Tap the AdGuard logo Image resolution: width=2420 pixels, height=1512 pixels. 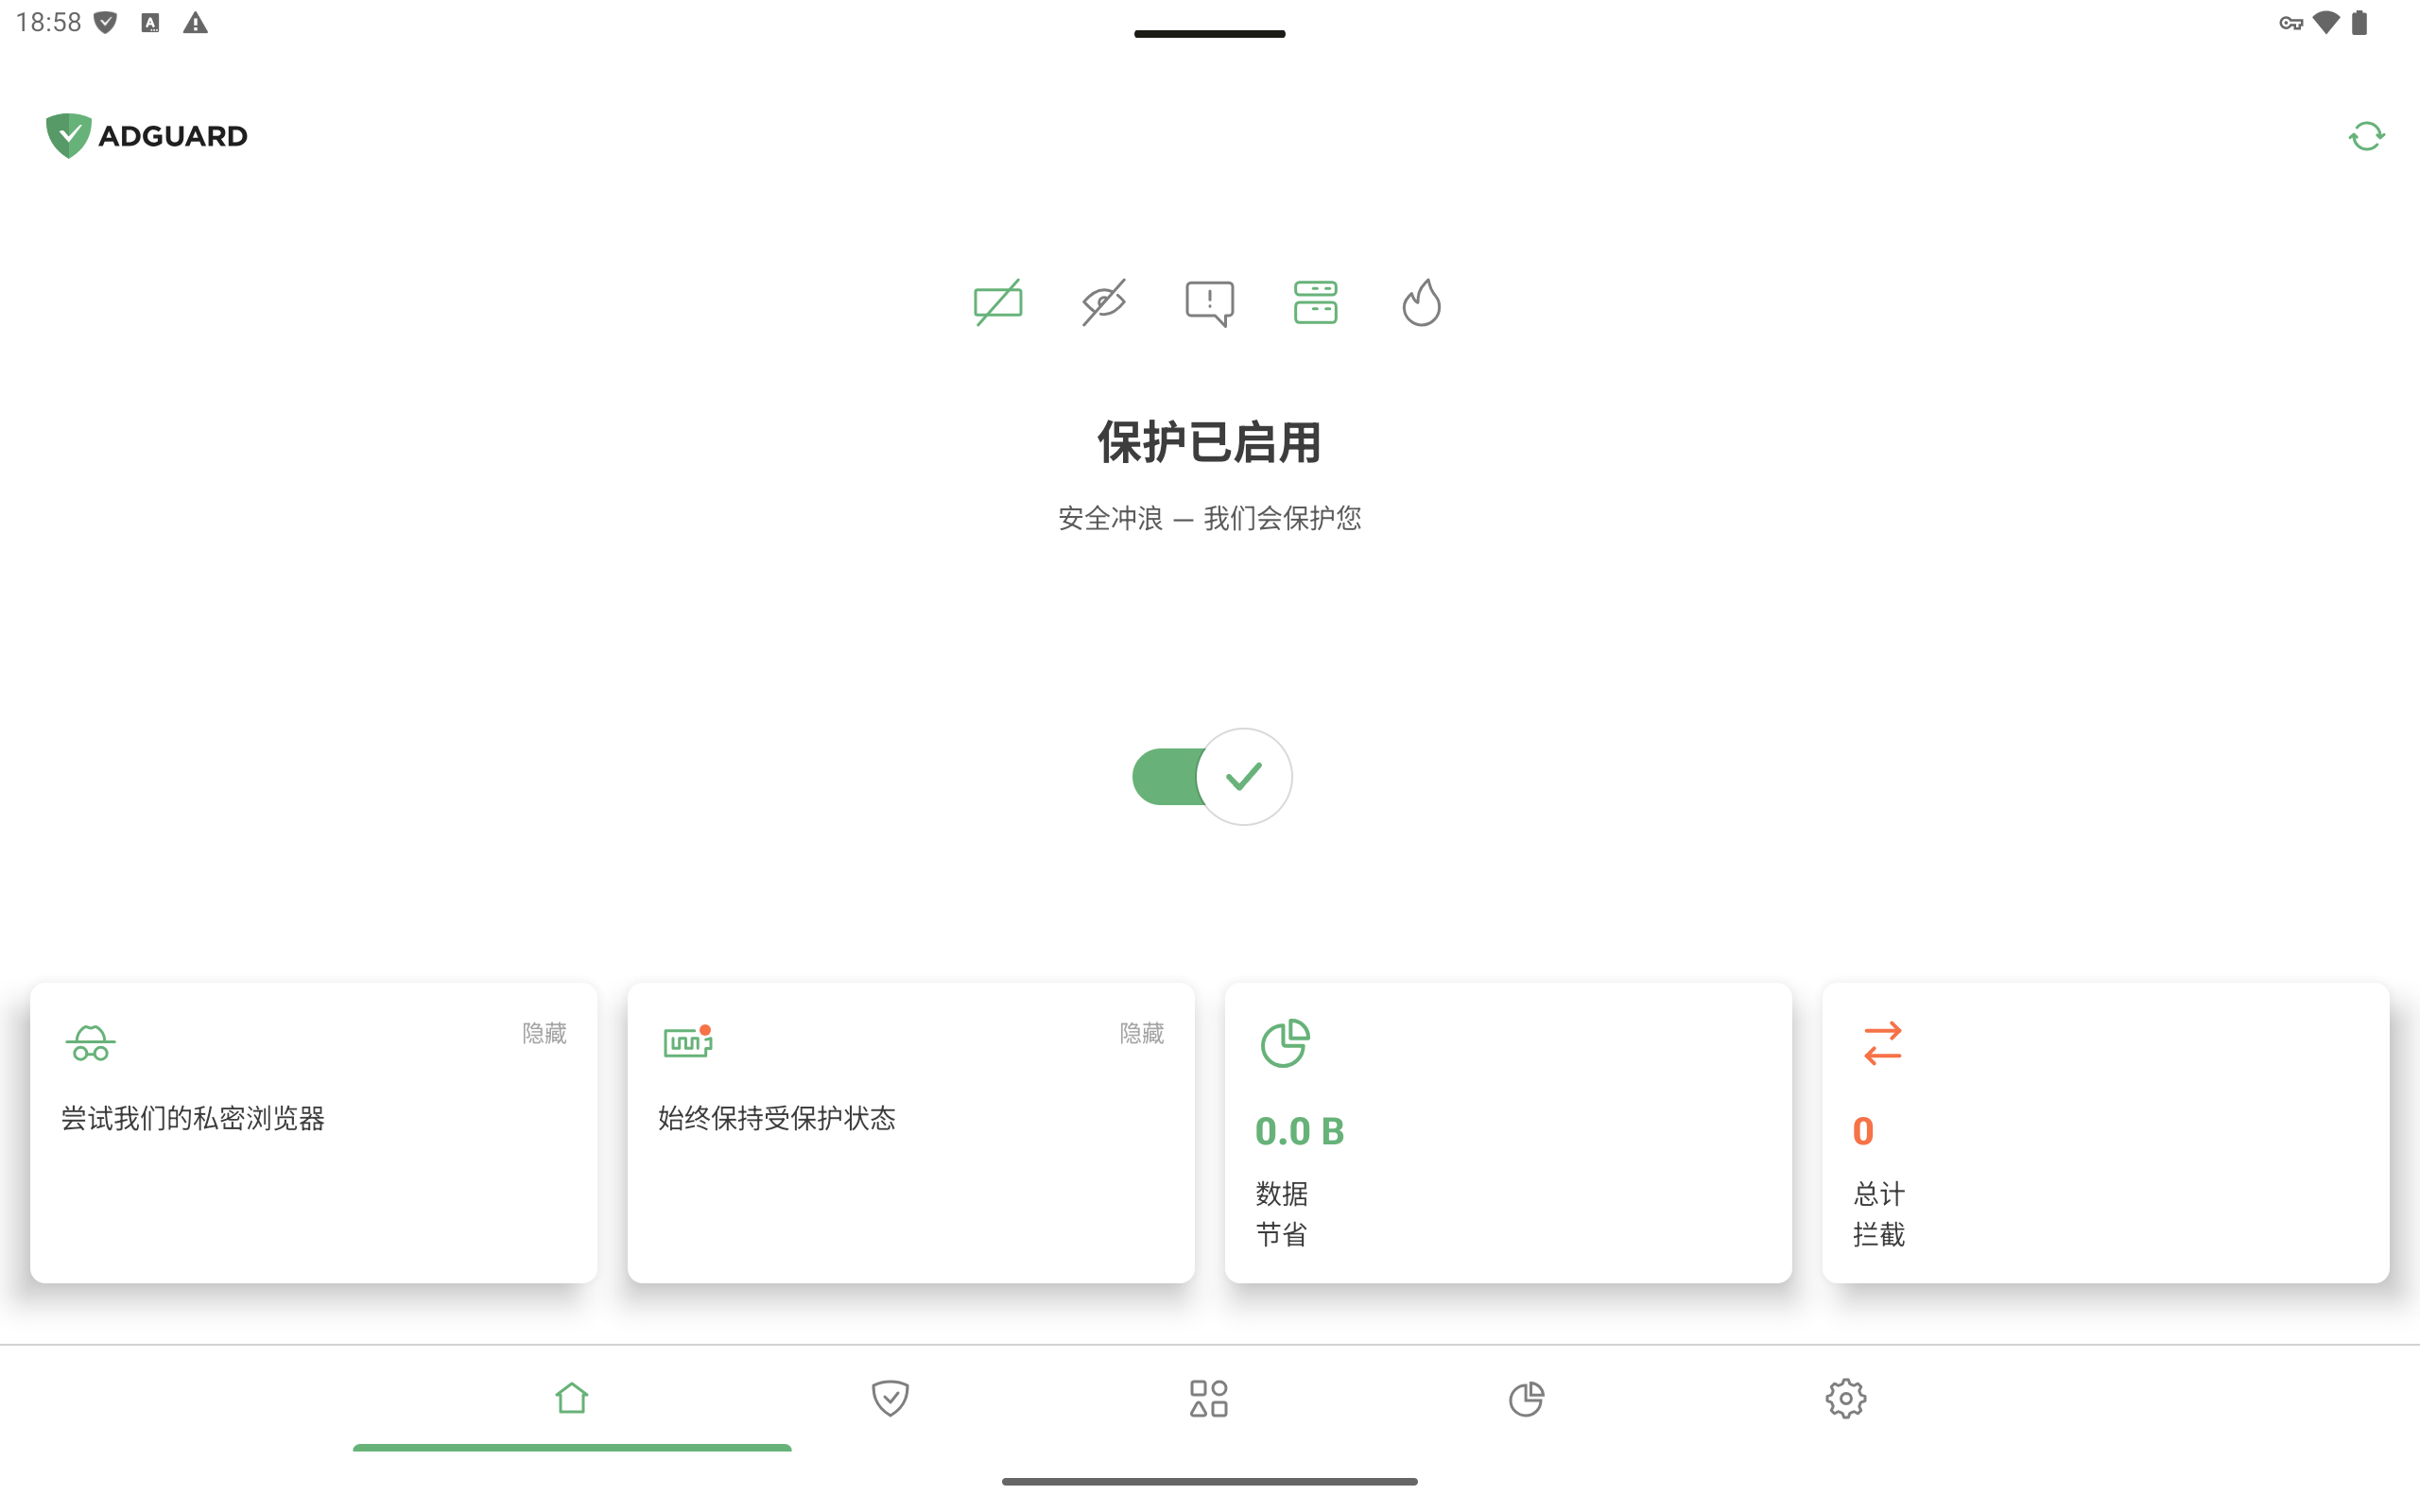tap(147, 136)
